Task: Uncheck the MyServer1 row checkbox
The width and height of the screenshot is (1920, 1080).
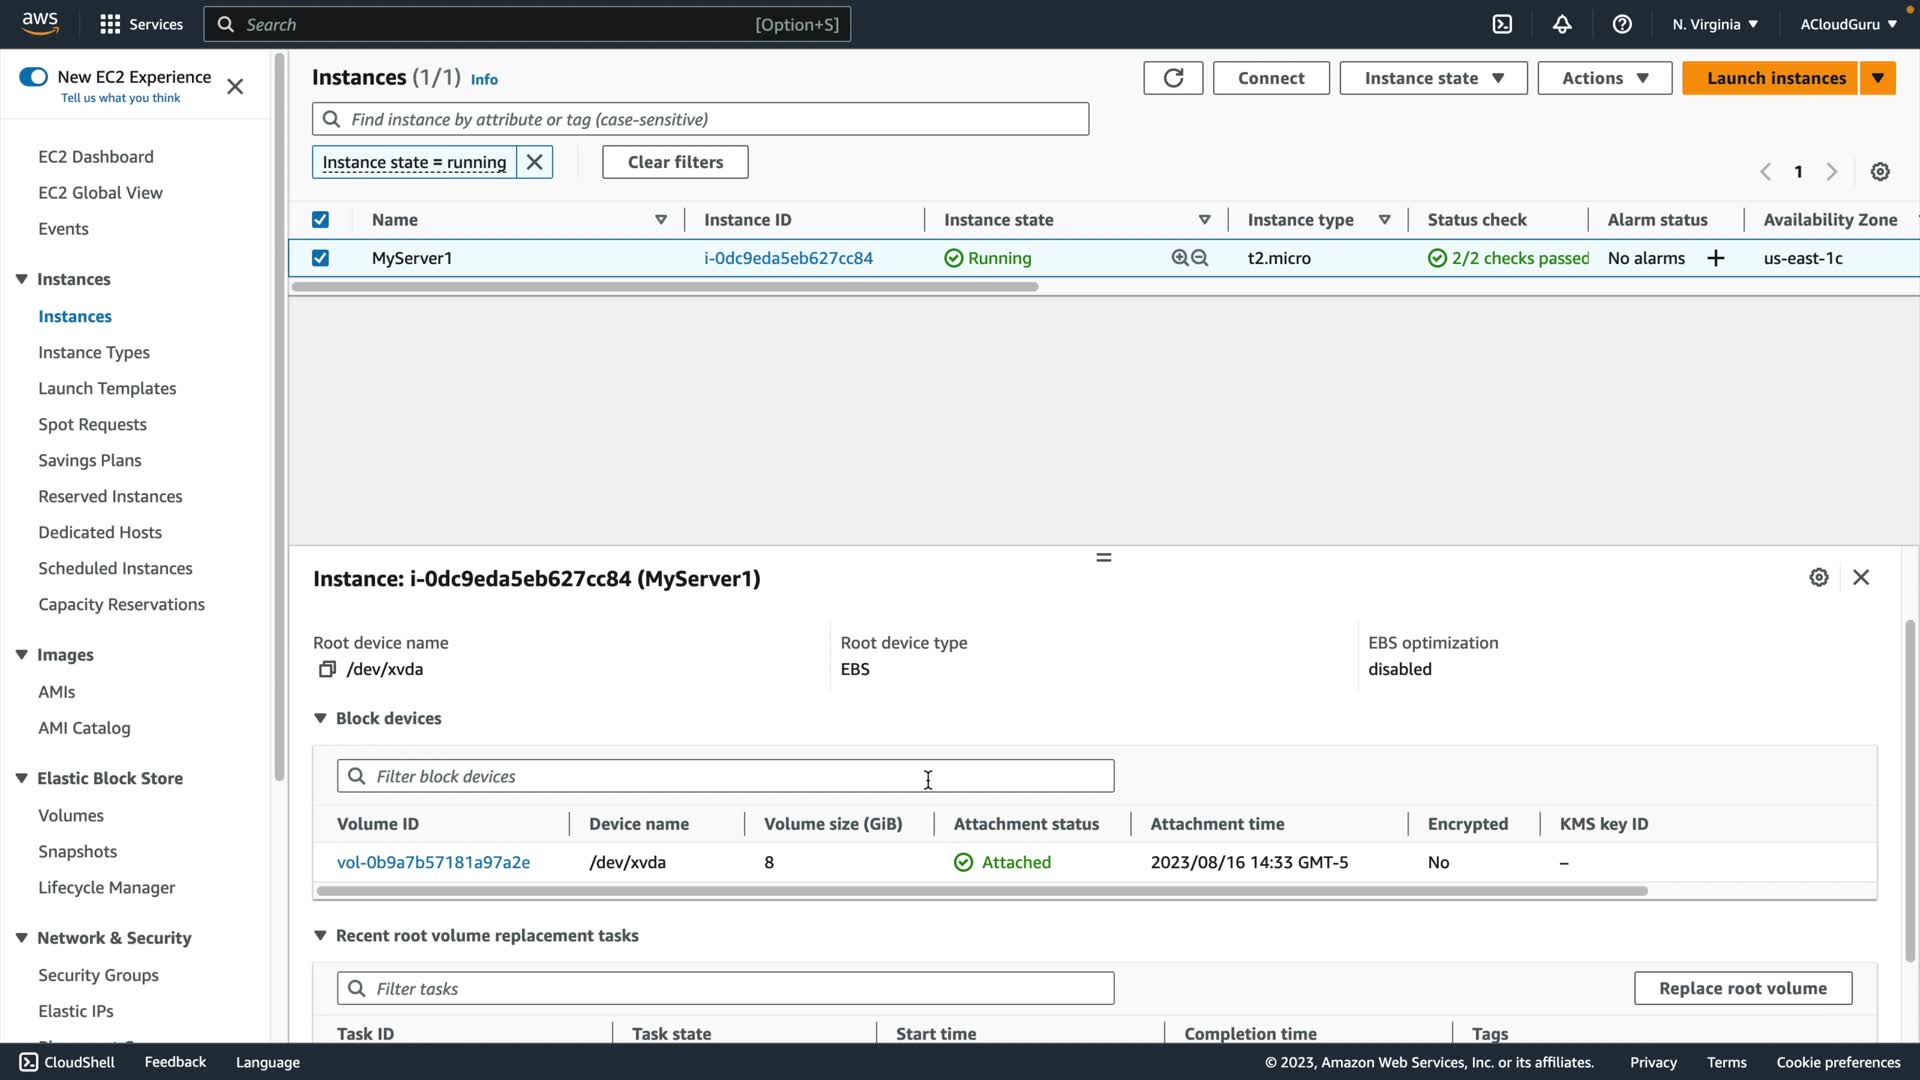Action: point(320,258)
